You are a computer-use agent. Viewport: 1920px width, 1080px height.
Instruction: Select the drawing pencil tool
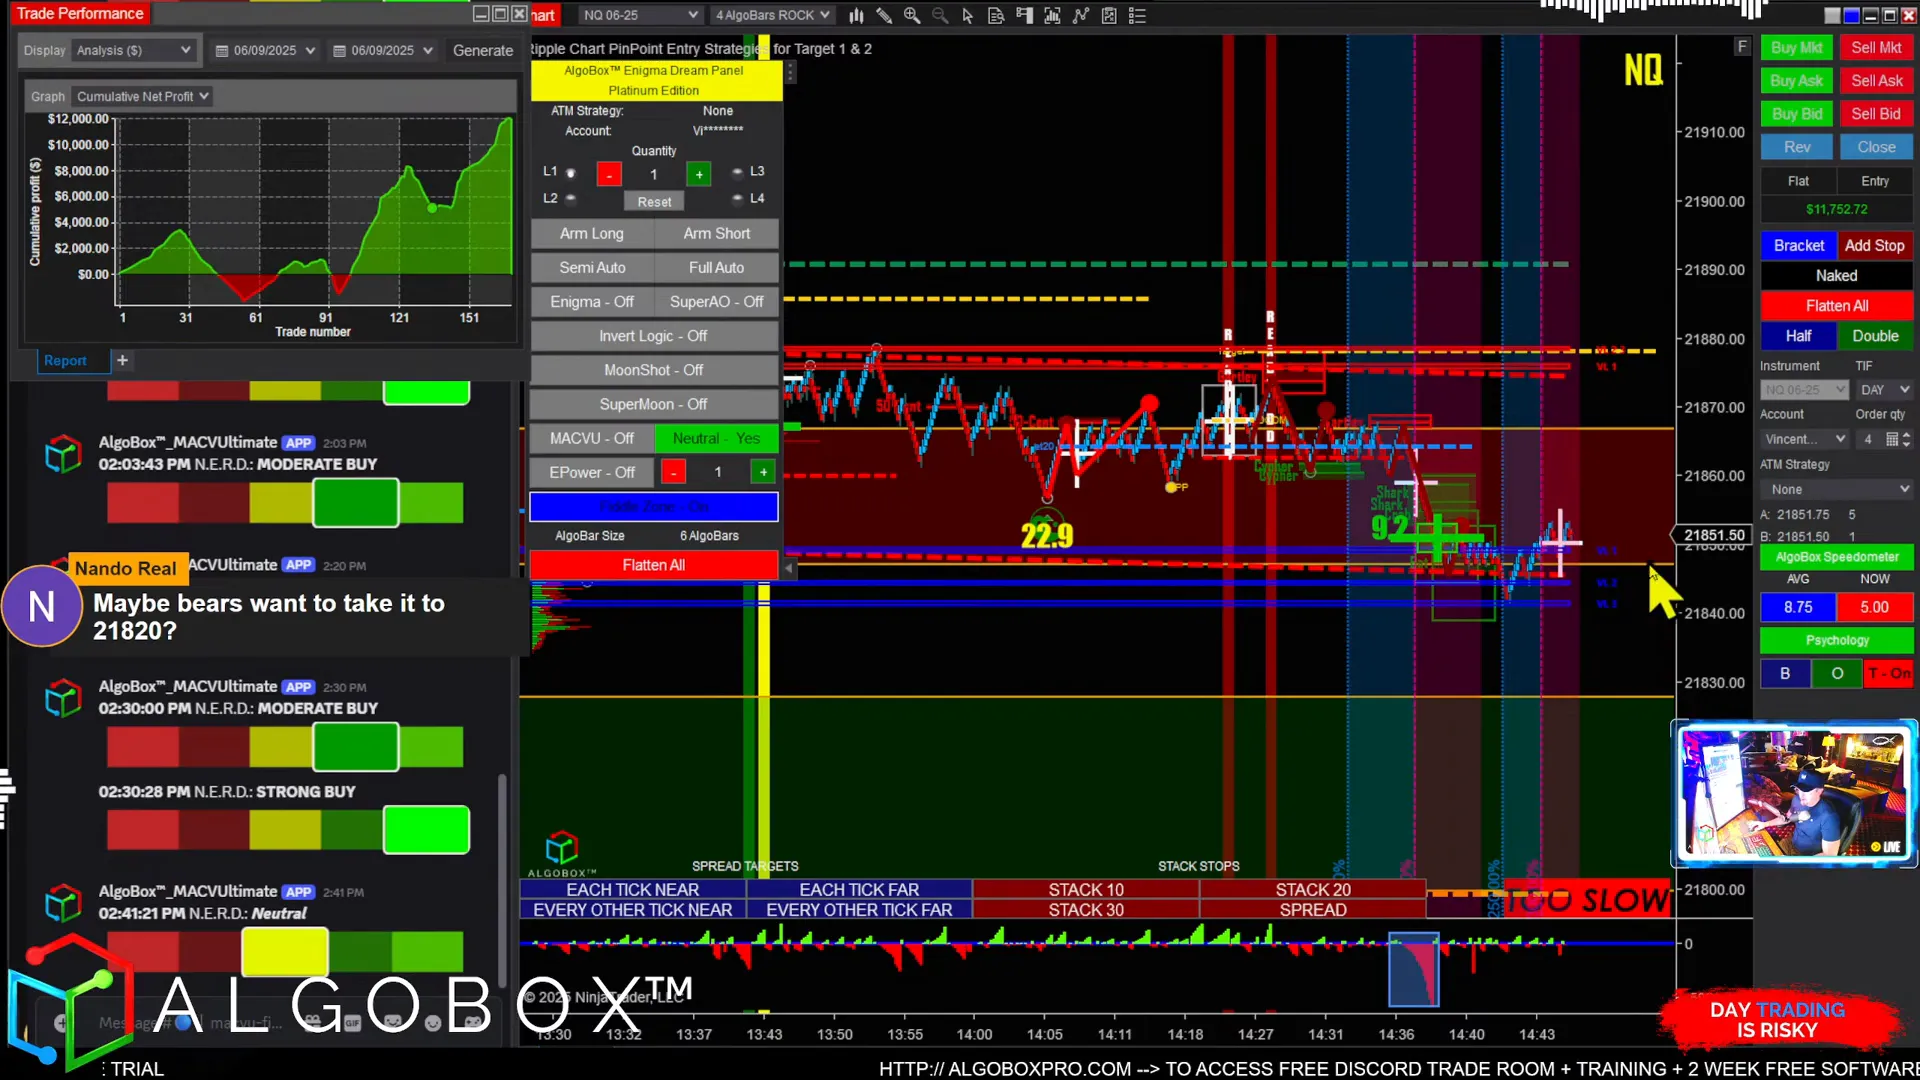point(884,15)
